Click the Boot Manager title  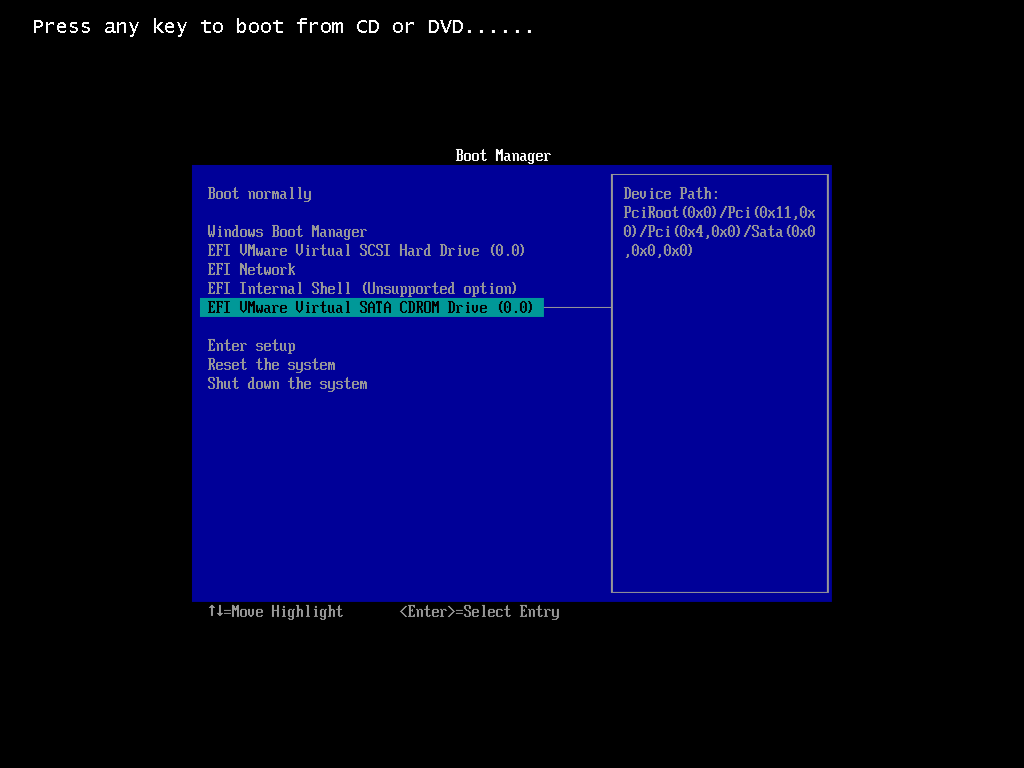click(503, 156)
